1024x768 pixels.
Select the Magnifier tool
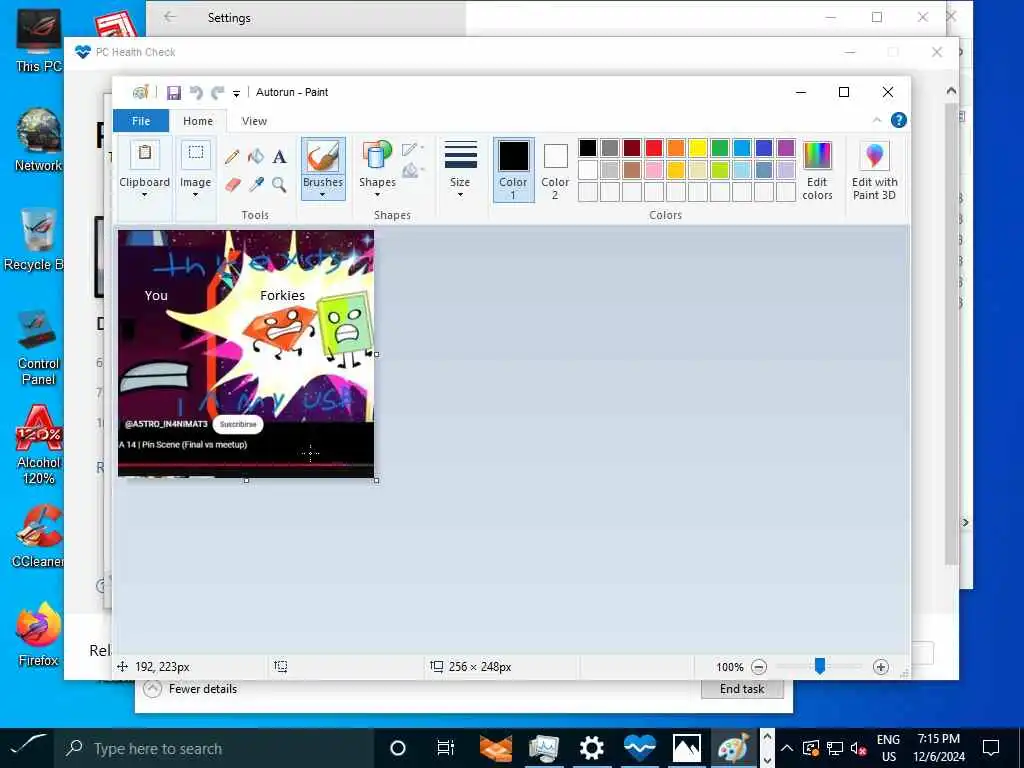point(280,185)
